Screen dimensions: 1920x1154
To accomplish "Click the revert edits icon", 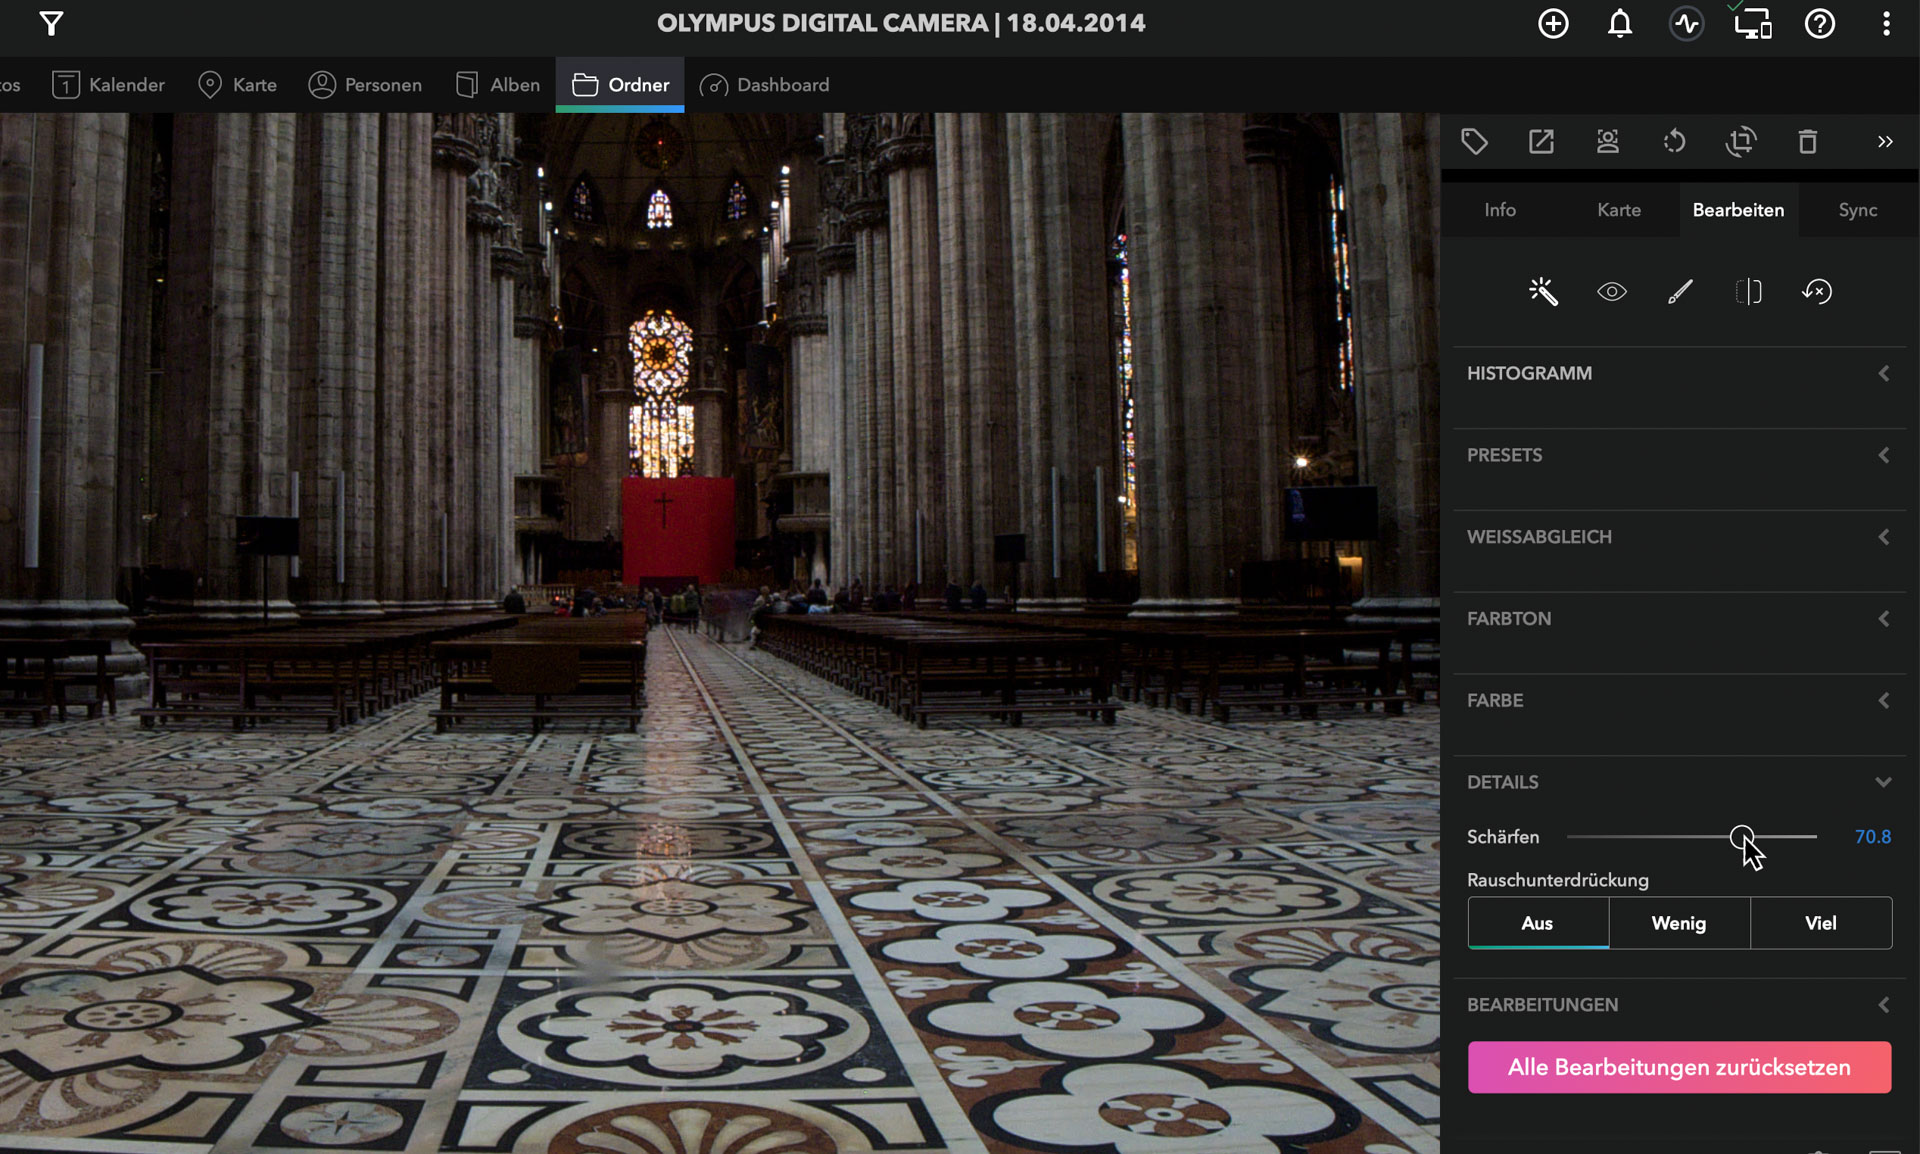I will (x=1817, y=291).
